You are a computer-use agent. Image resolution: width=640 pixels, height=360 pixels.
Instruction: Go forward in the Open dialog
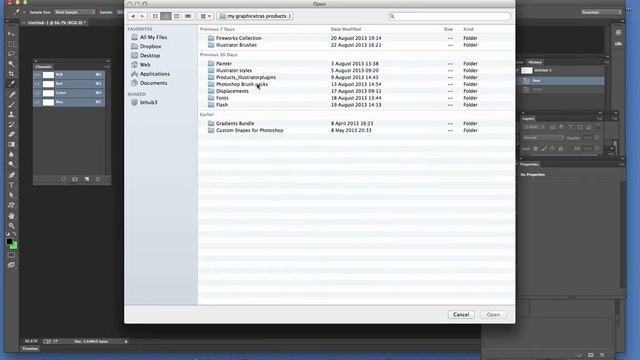142,16
